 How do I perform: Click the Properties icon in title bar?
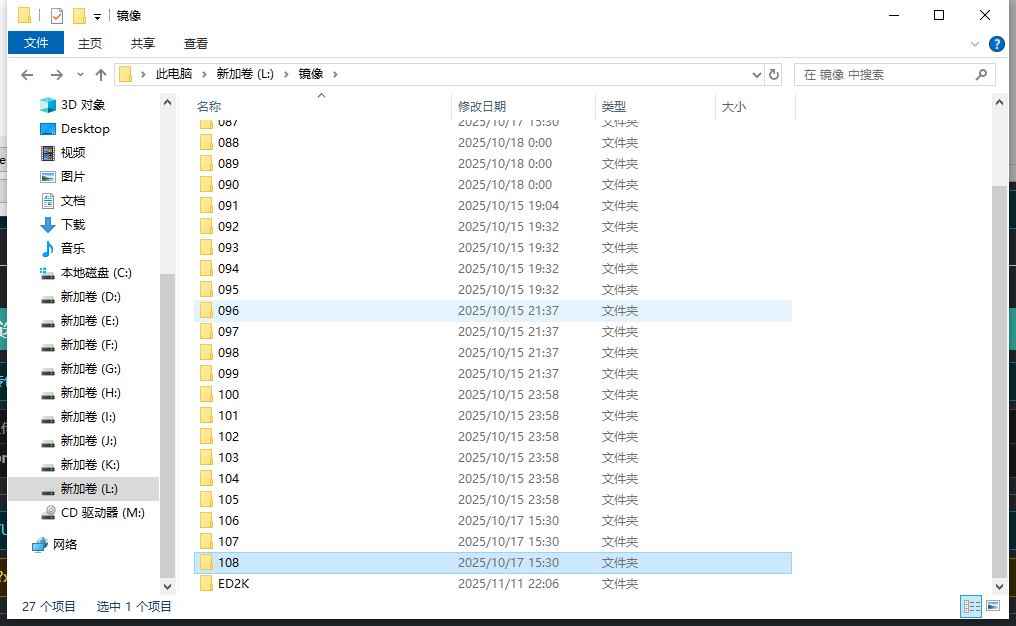57,15
